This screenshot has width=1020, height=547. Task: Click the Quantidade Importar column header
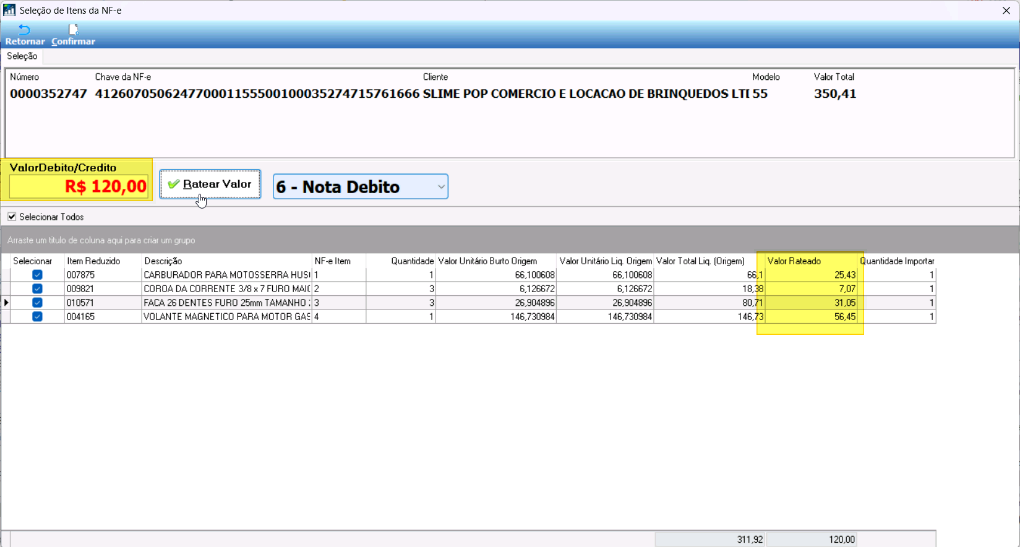[897, 261]
